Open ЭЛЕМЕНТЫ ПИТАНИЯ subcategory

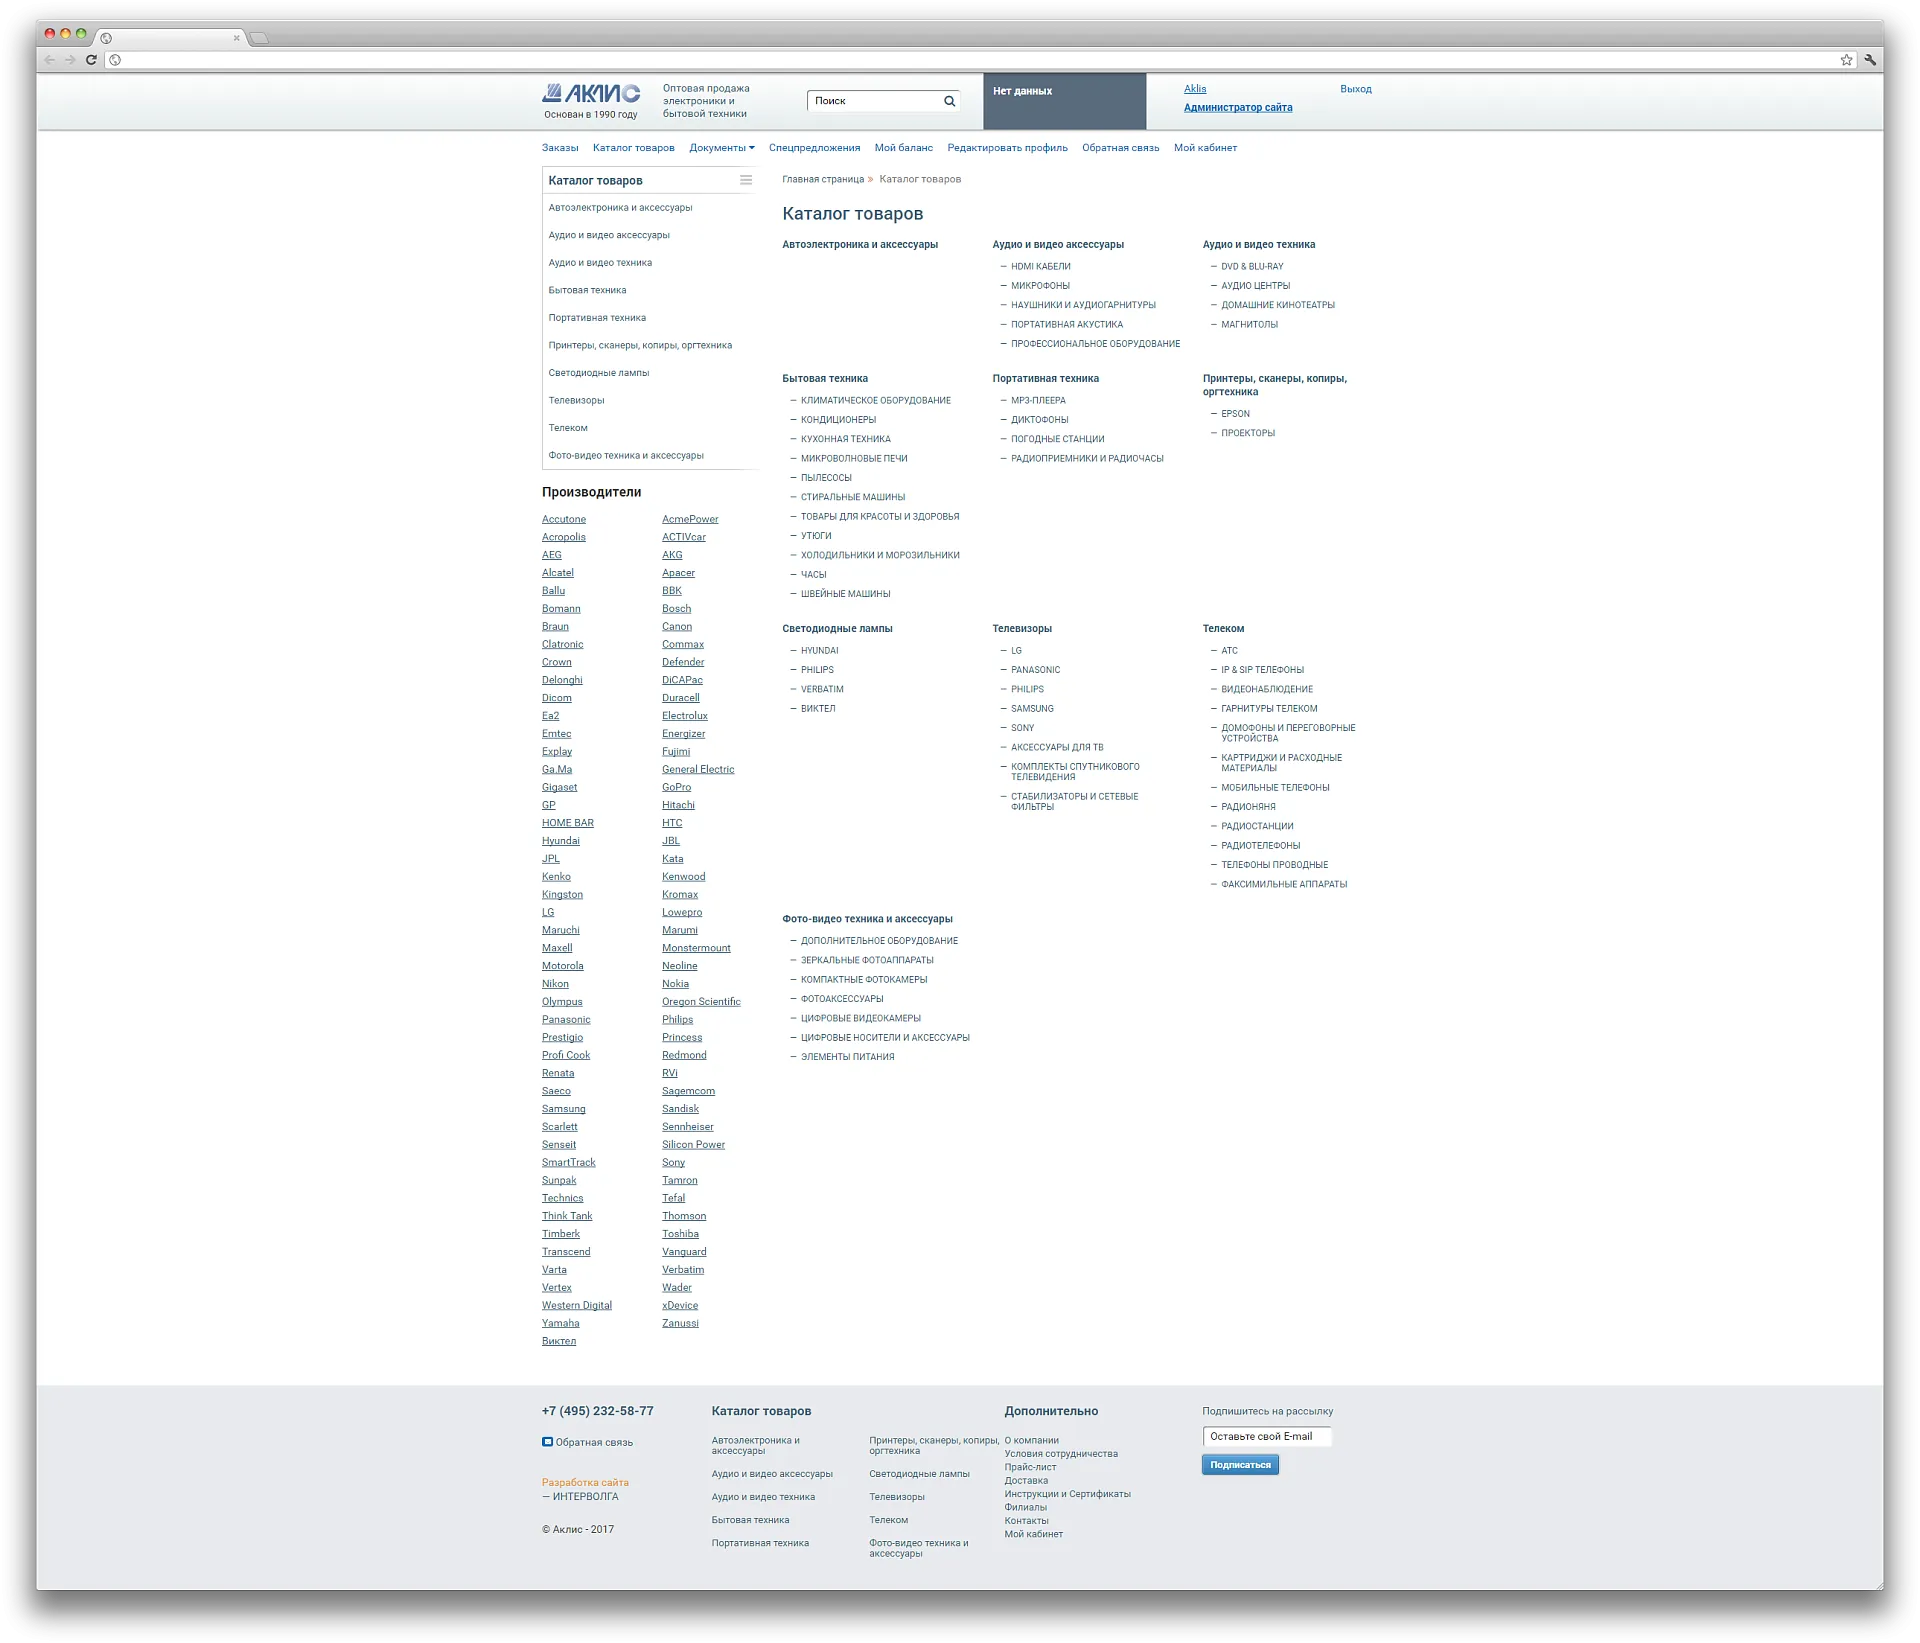tap(847, 1057)
